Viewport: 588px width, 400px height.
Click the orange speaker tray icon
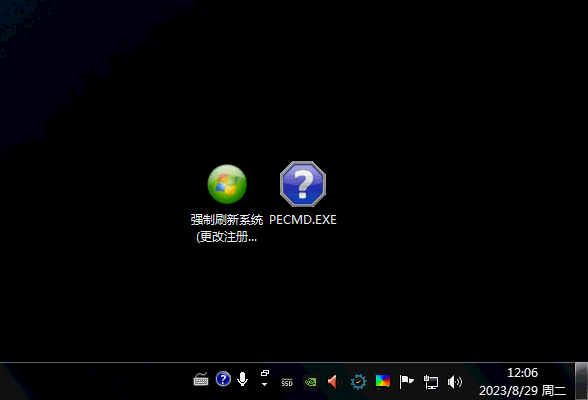[x=334, y=382]
